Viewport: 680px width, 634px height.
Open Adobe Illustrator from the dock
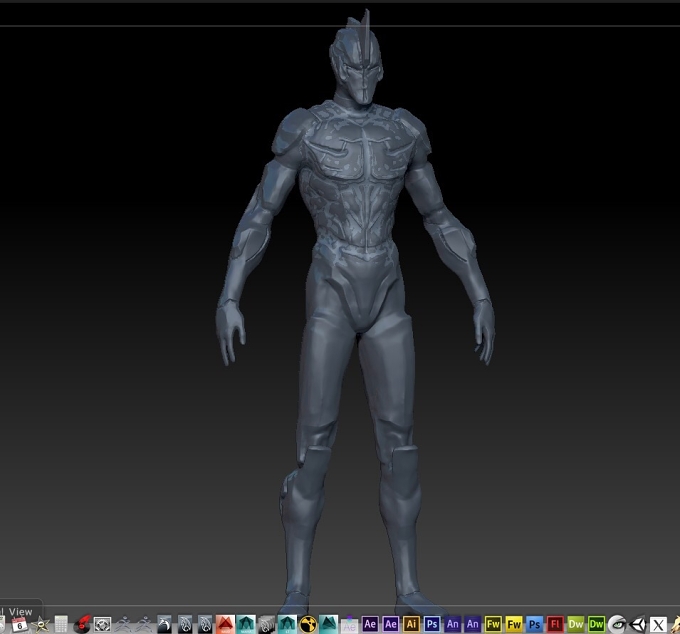click(411, 624)
